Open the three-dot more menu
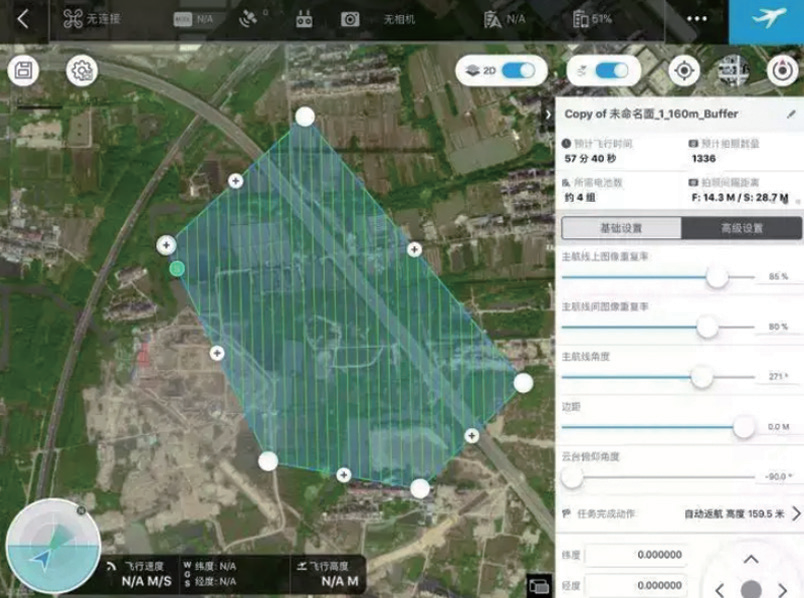The image size is (804, 598). point(697,19)
